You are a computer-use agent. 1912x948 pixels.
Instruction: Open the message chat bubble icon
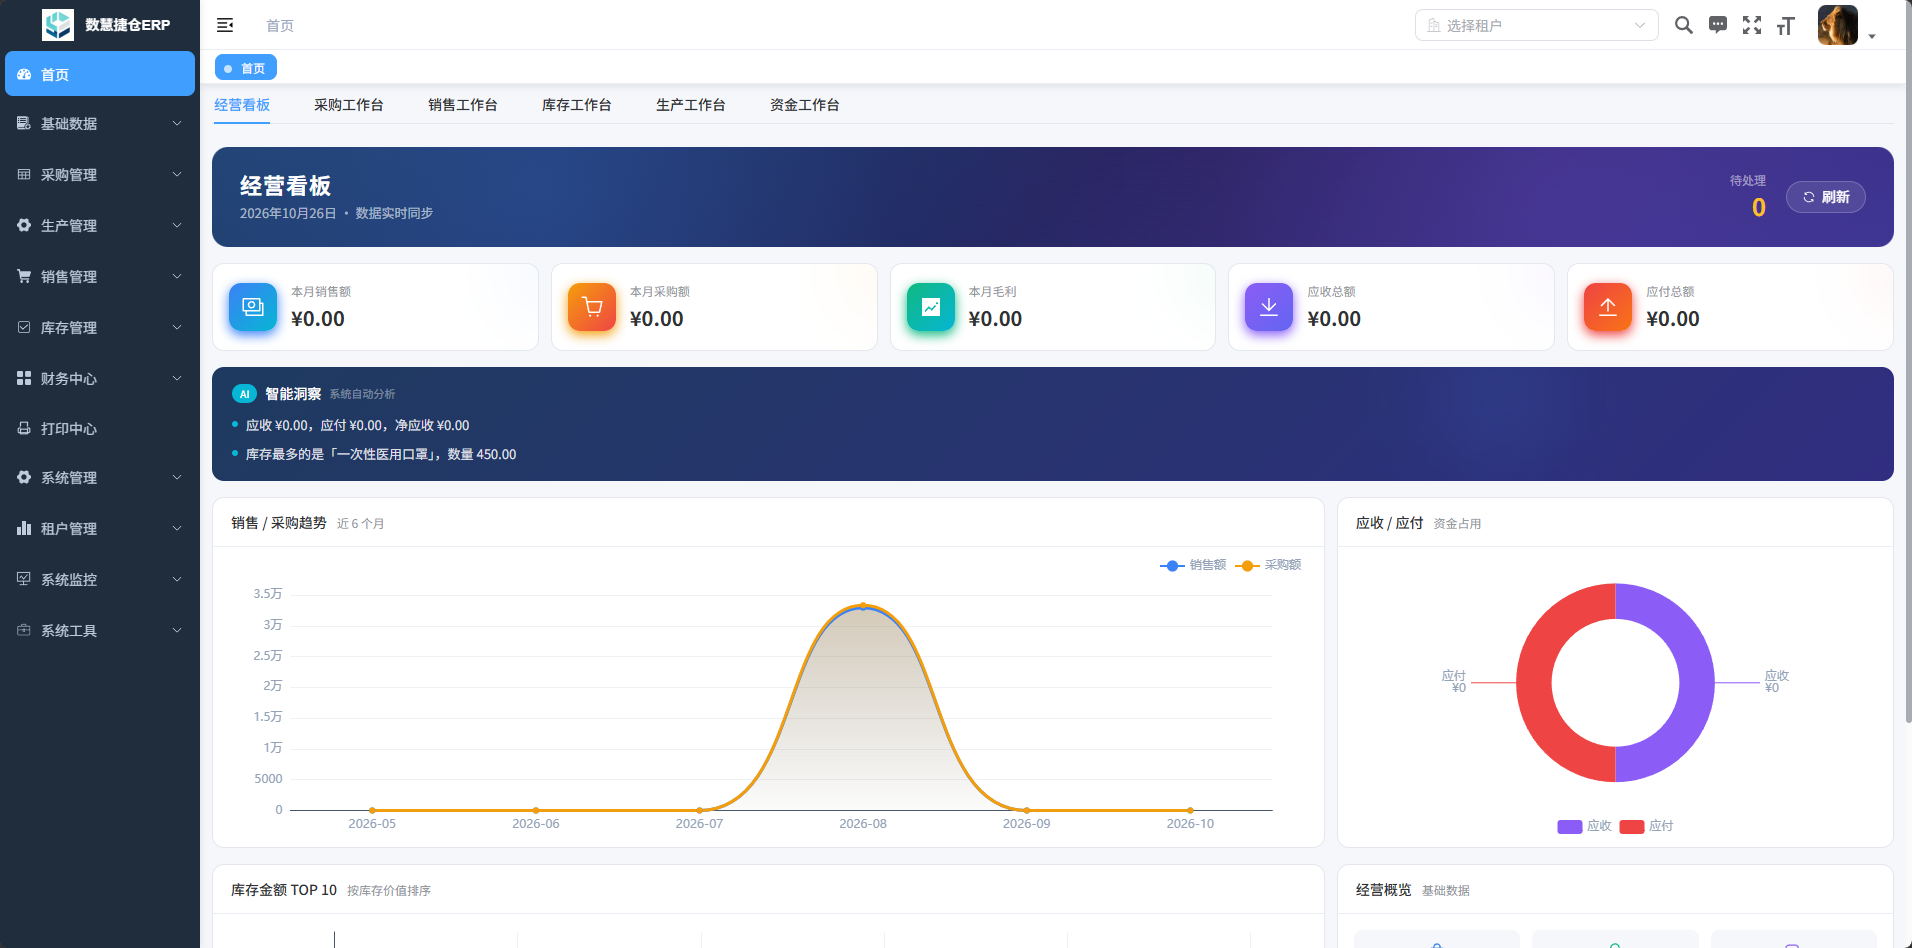coord(1718,25)
